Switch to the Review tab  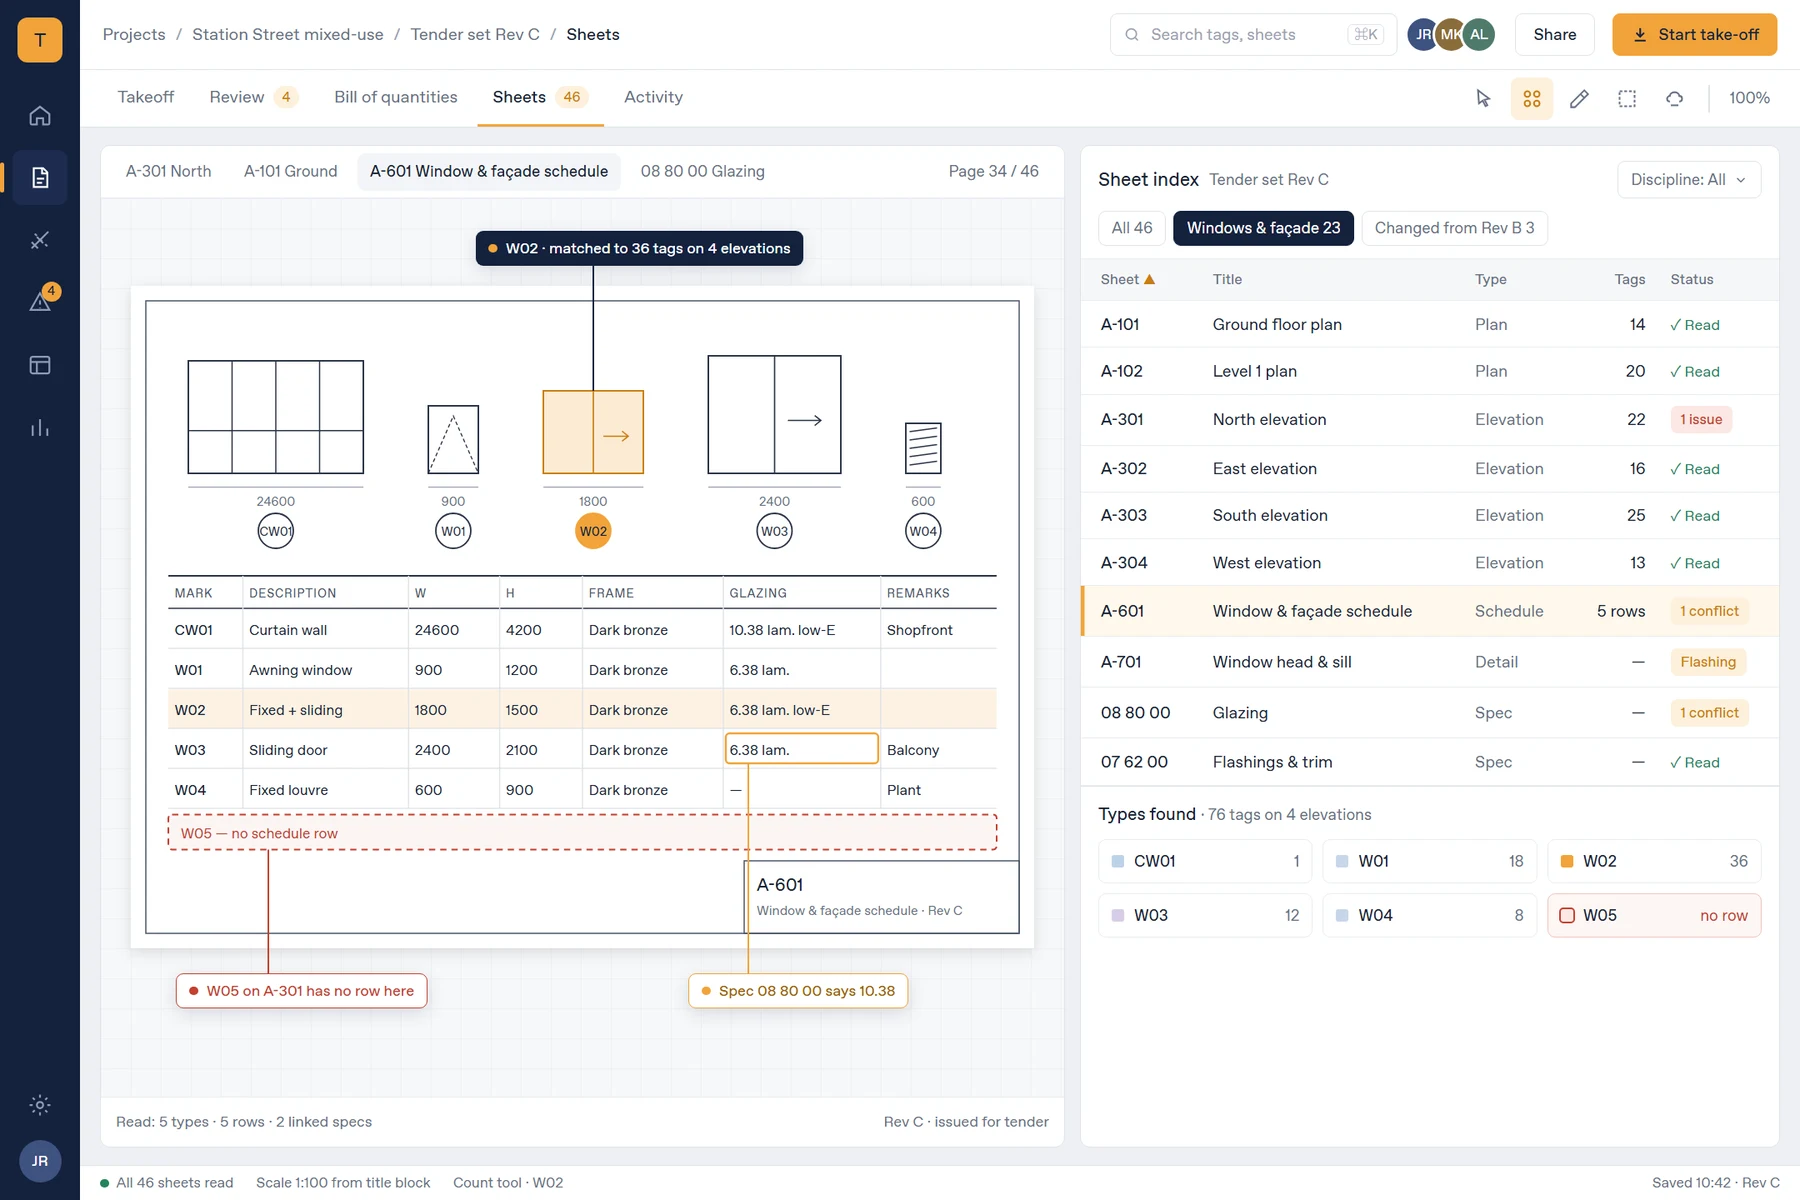click(253, 97)
